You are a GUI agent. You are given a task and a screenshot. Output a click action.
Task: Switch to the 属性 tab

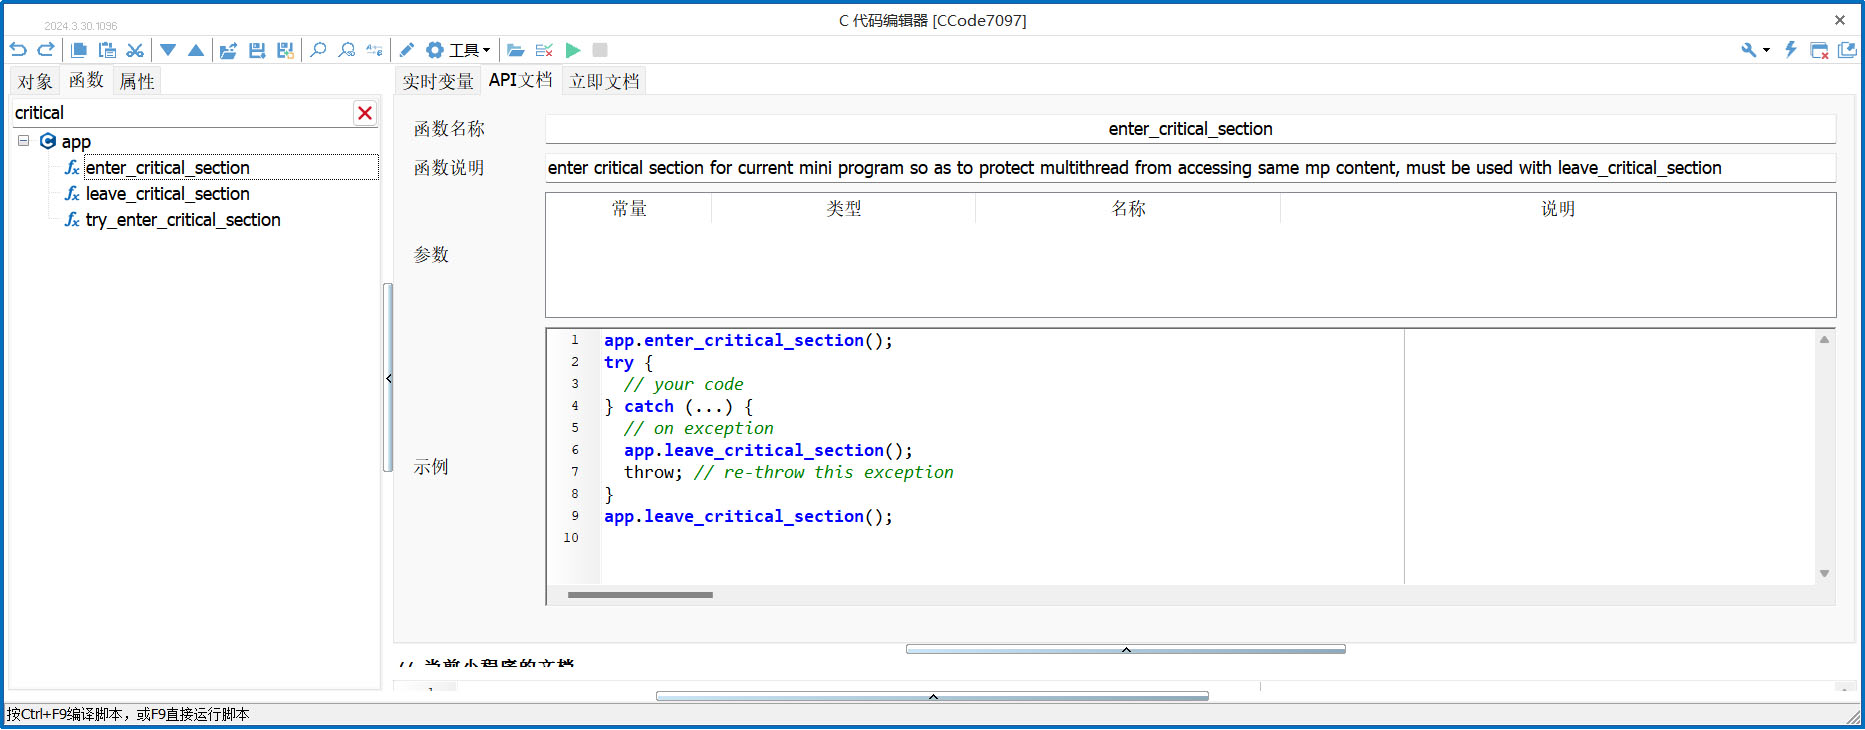pyautogui.click(x=137, y=81)
